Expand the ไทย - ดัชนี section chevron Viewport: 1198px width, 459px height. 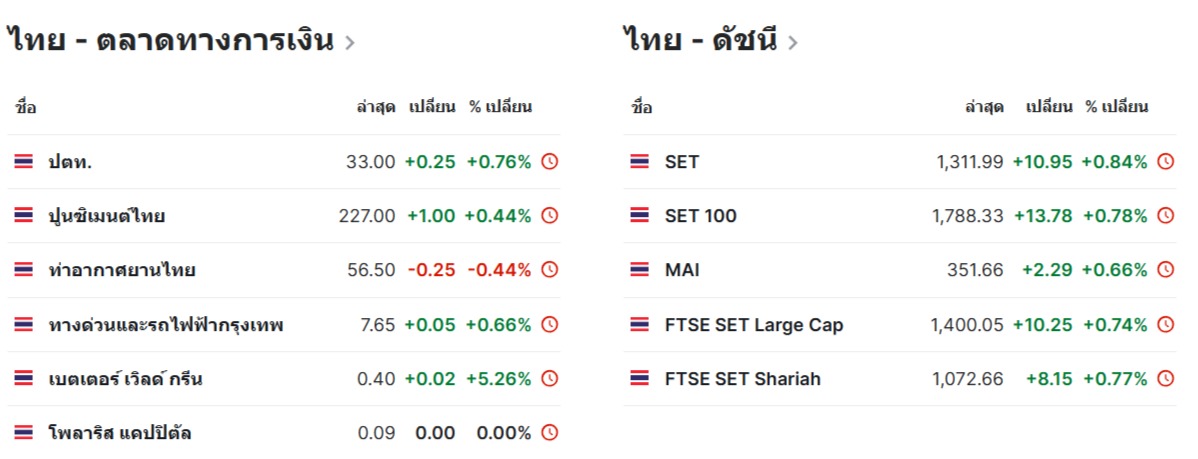click(792, 42)
